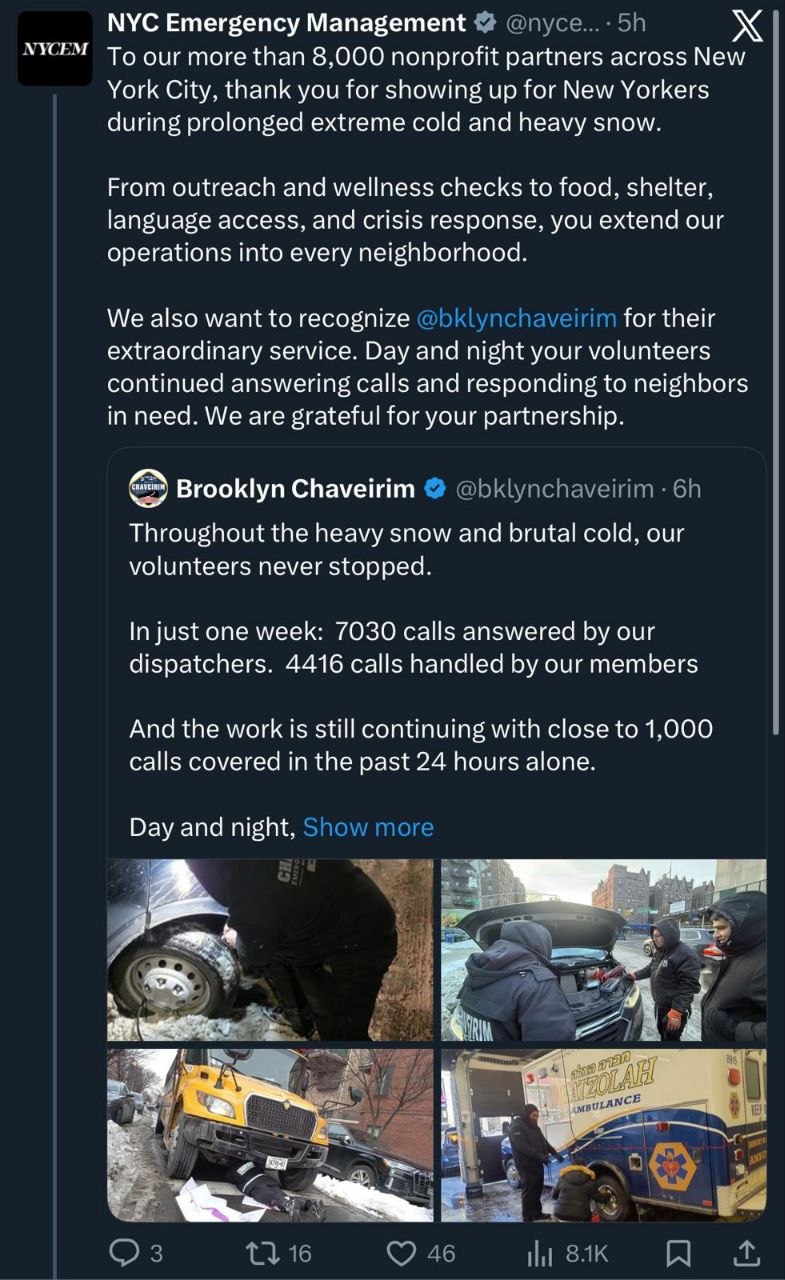This screenshot has height=1280, width=785.
Task: Click the 5h post timestamp
Action: tap(632, 22)
